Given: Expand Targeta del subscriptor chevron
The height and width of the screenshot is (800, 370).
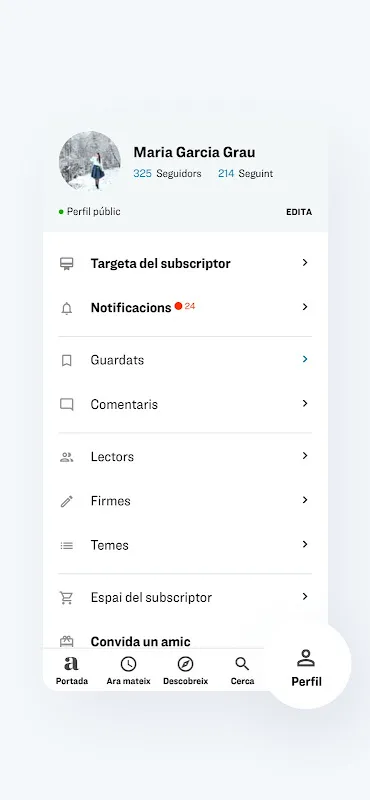Looking at the screenshot, I should pos(305,262).
